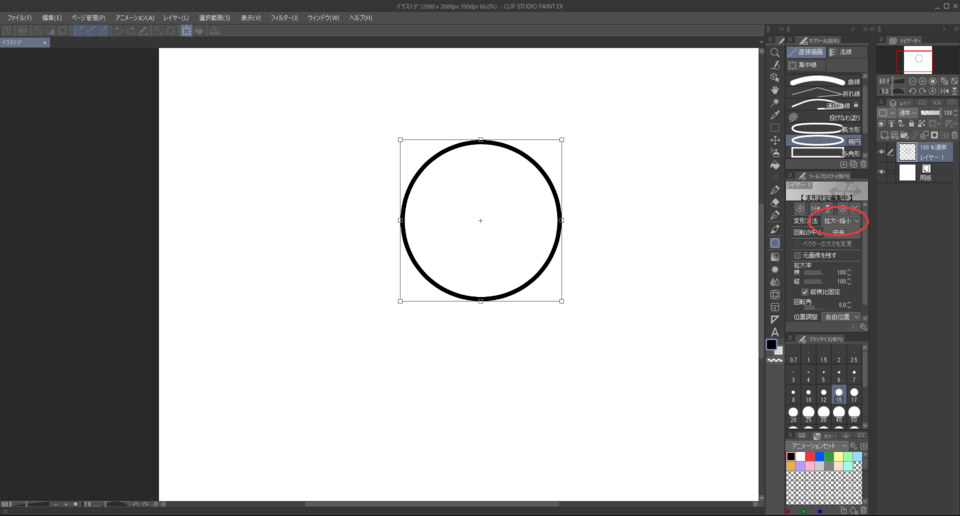The height and width of the screenshot is (516, 960).
Task: Click the Scale/Rotate transform icon in command bar
Action: pos(186,31)
